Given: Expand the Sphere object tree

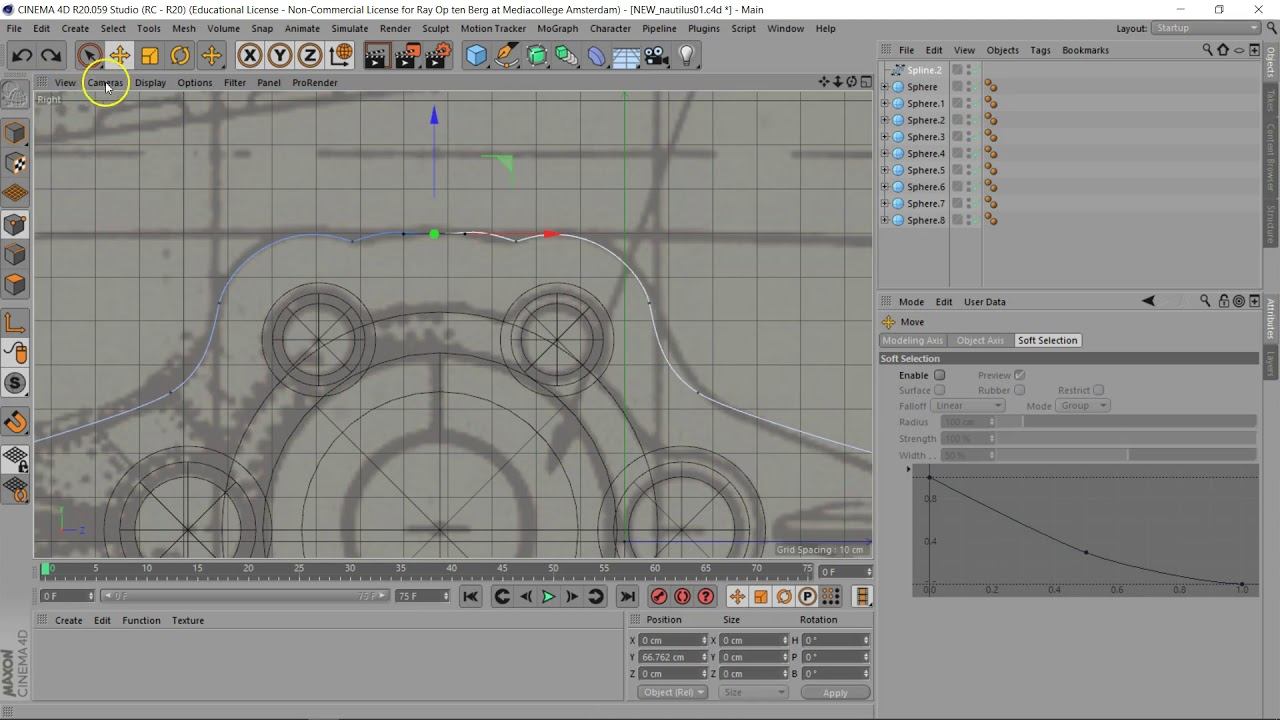Looking at the screenshot, I should (884, 87).
